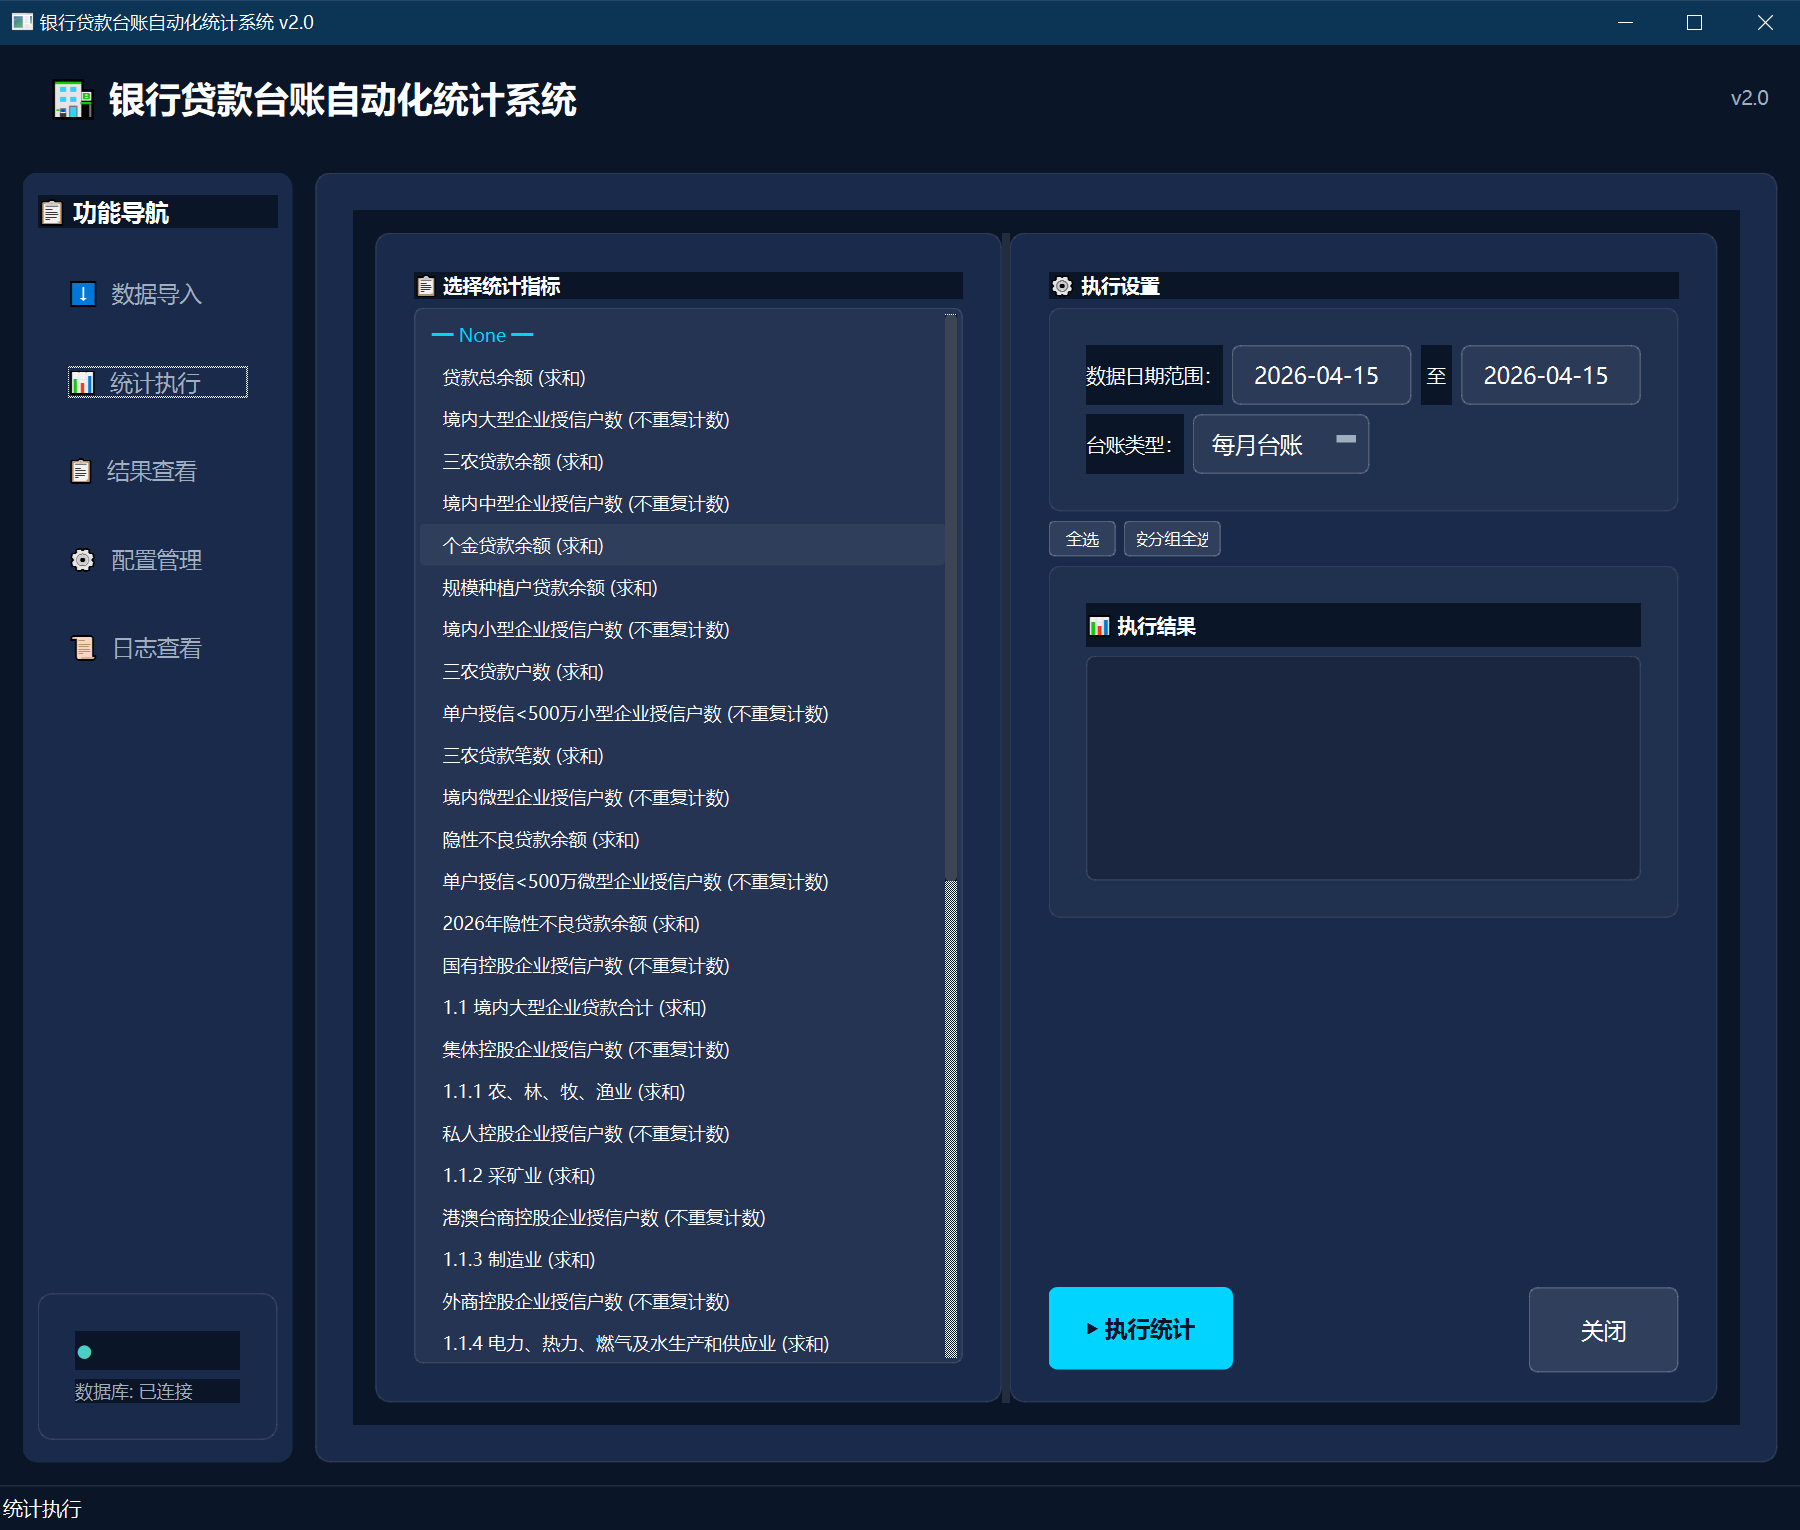This screenshot has height=1530, width=1800.
Task: Click the start date field 2026-04-15
Action: [x=1320, y=375]
